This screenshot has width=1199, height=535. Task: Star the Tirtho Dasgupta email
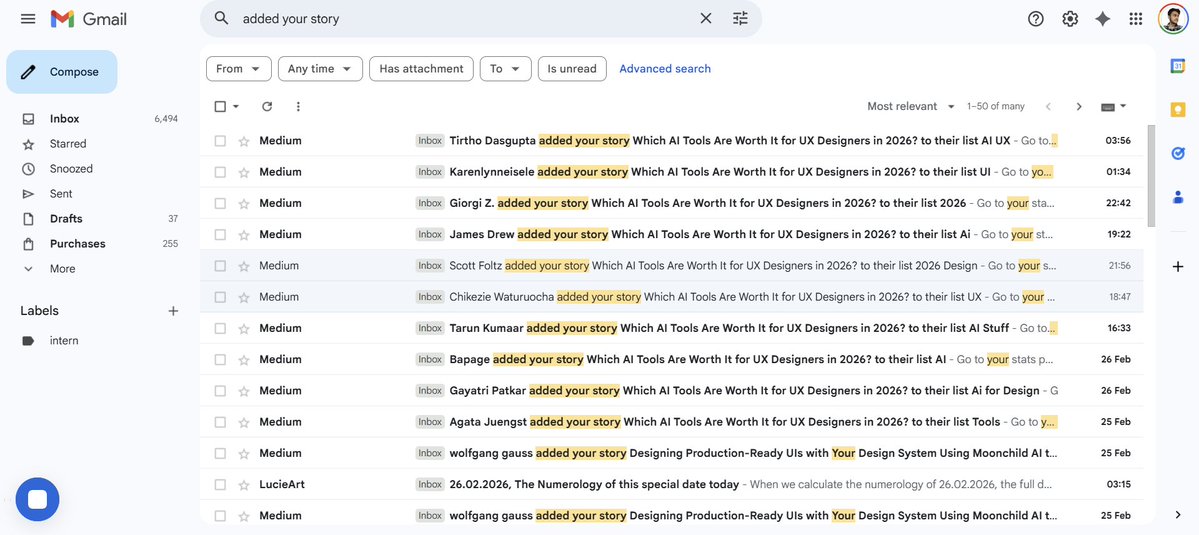(244, 141)
